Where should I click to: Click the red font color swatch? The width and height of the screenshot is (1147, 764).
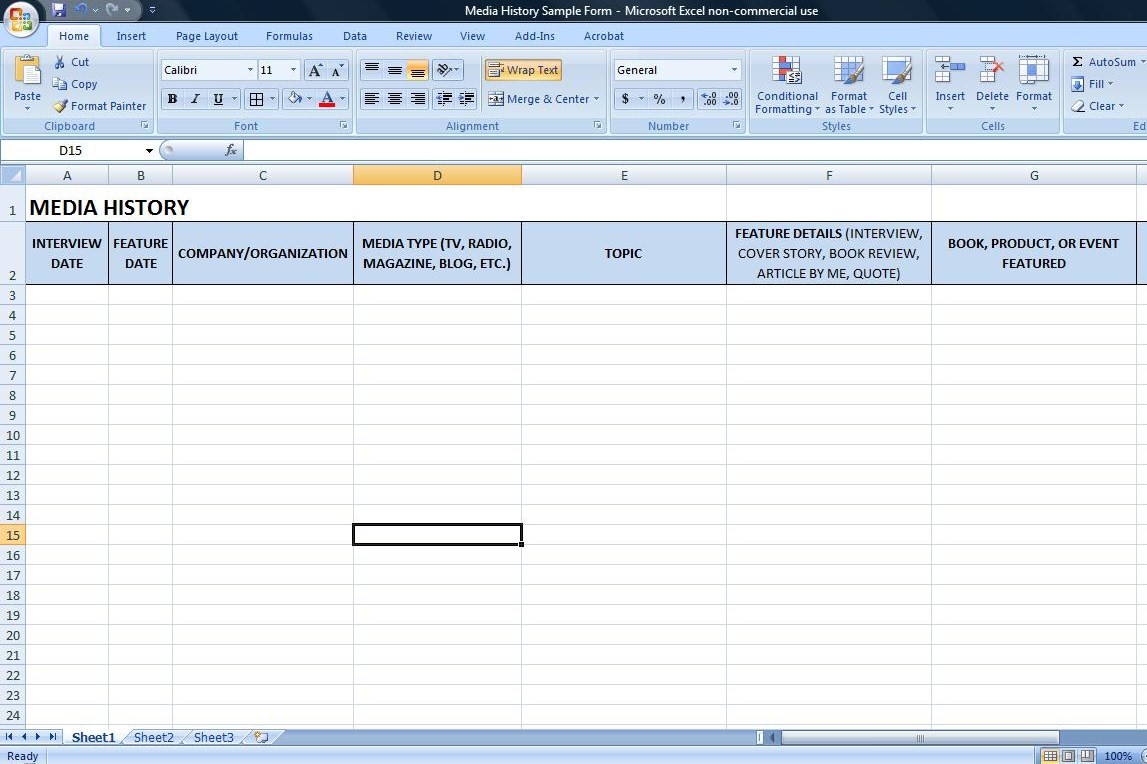327,99
